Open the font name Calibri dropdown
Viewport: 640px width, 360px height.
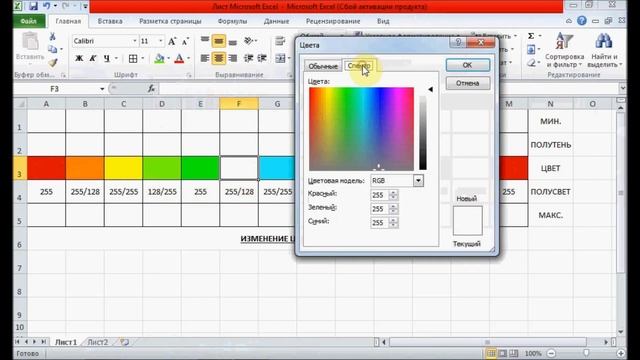[x=135, y=41]
